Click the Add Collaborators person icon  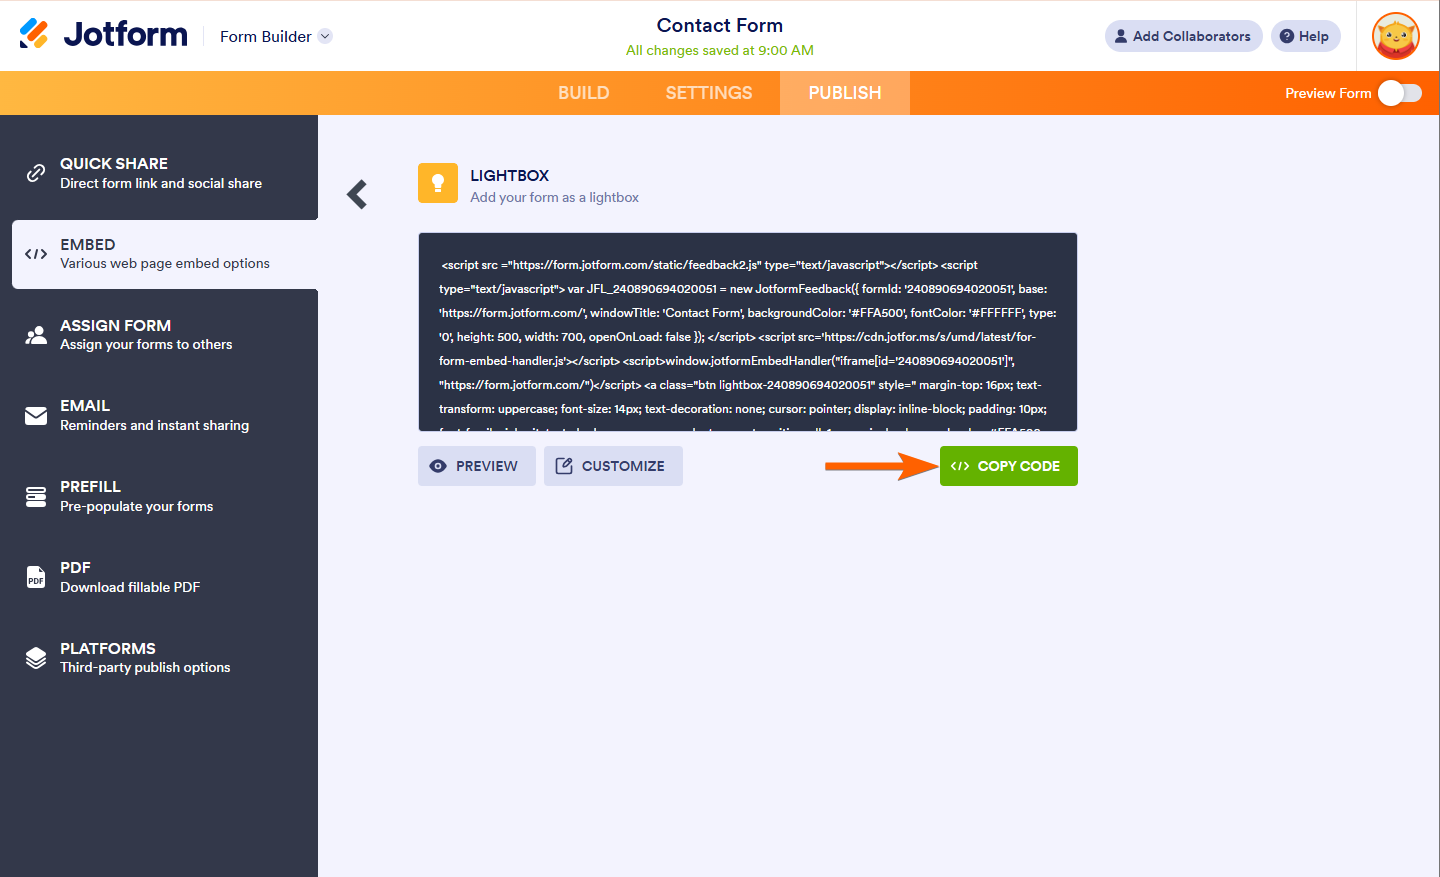click(1121, 36)
